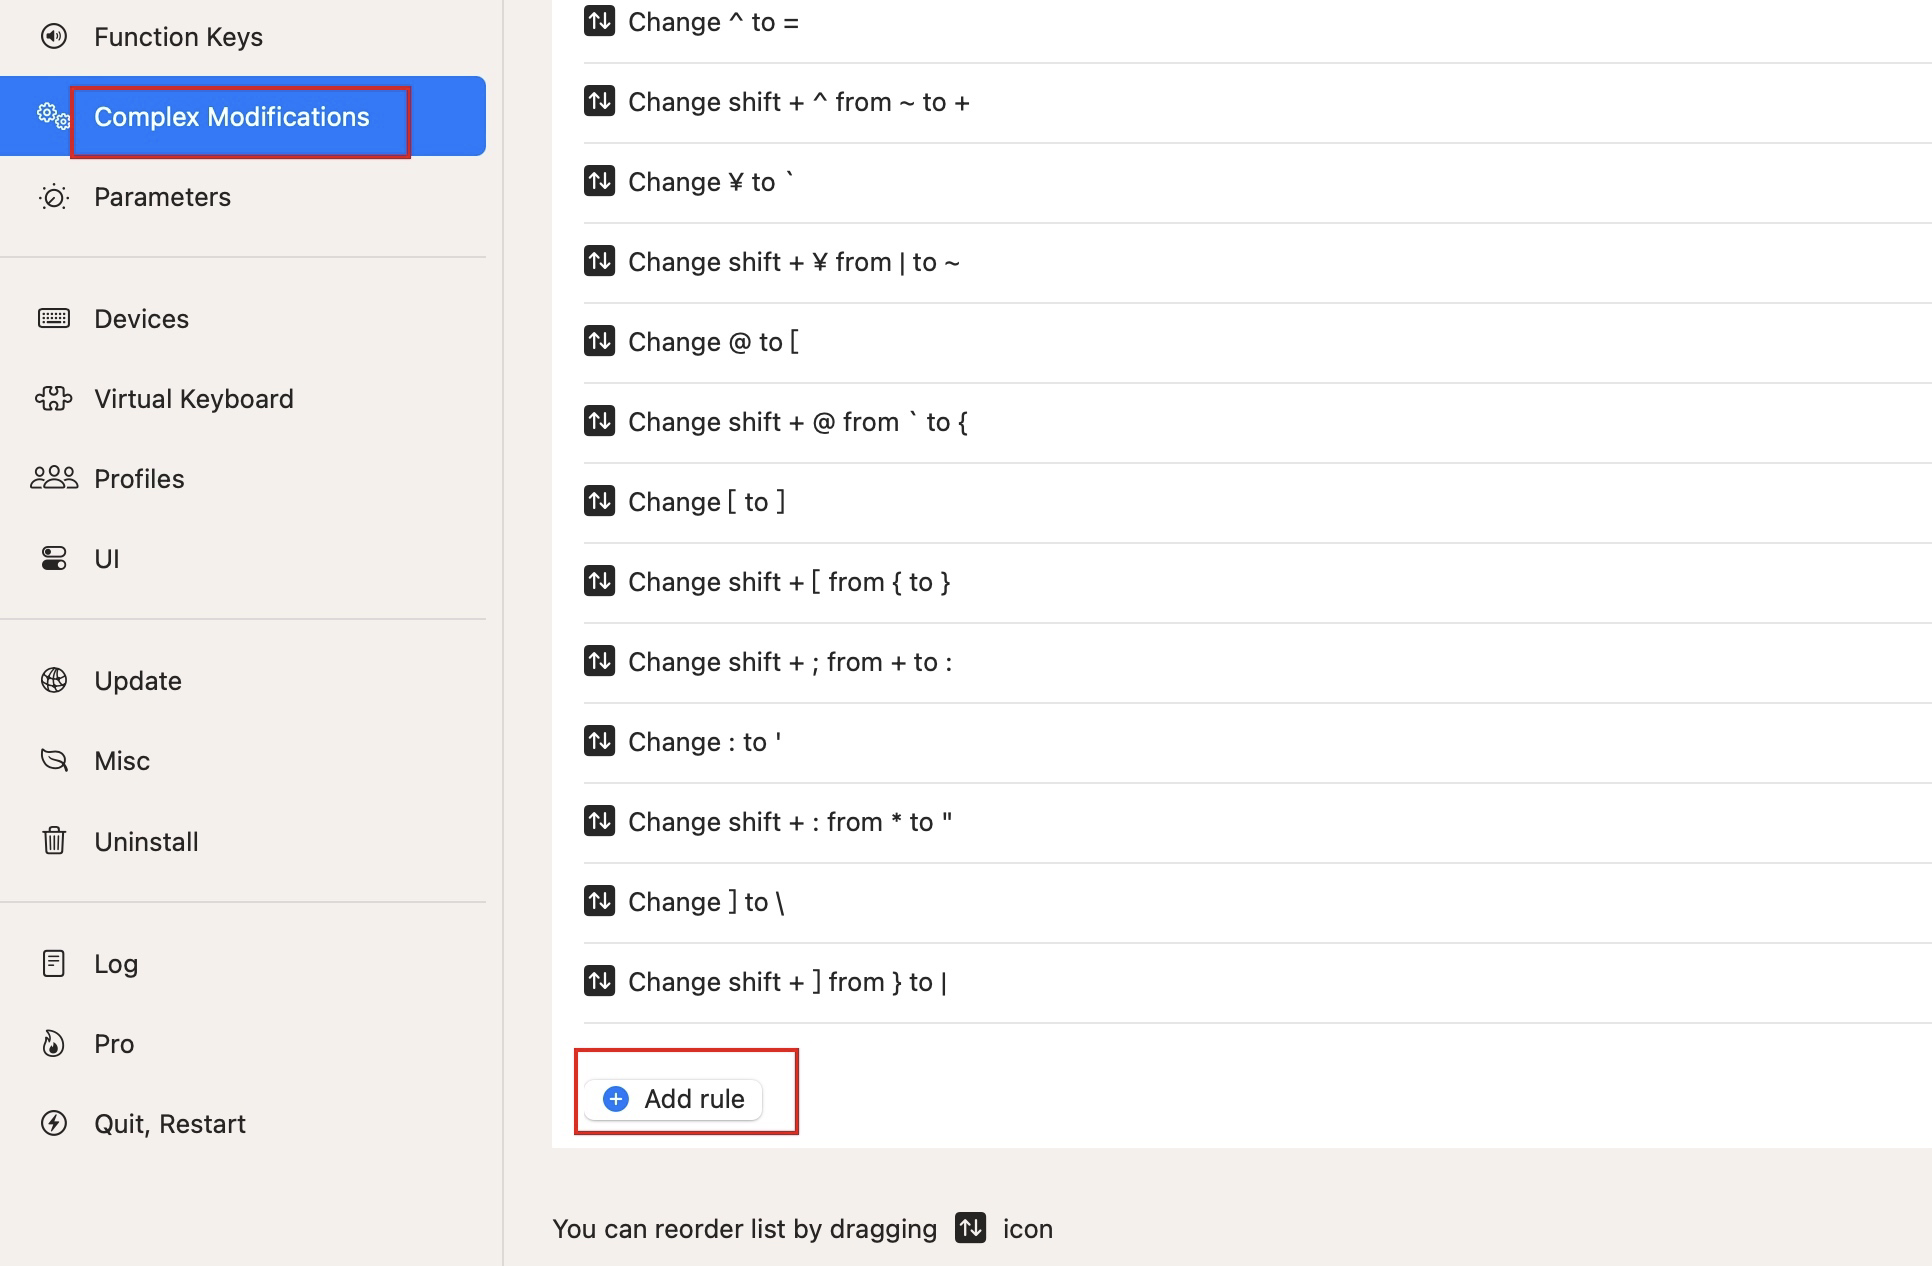1932x1266 pixels.
Task: Click the Devices keyboard icon
Action: (x=54, y=319)
